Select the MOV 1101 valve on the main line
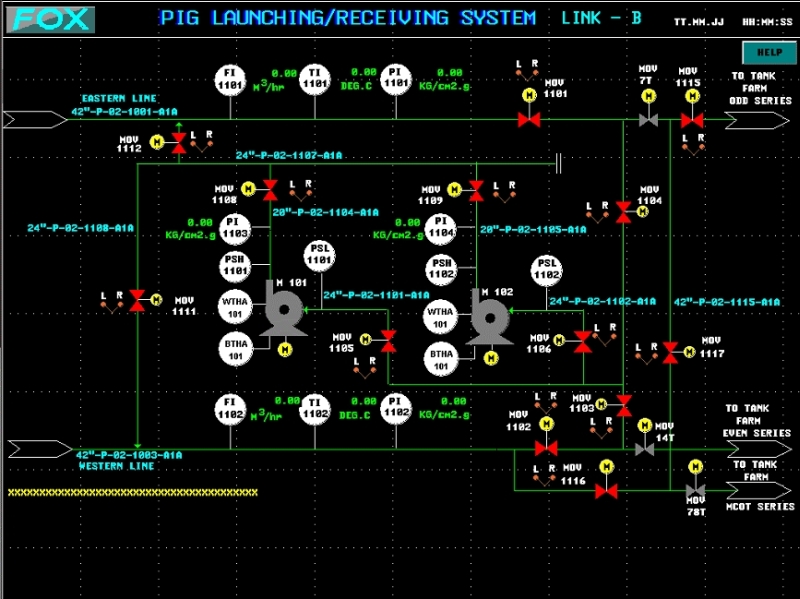The image size is (800, 599). click(529, 120)
